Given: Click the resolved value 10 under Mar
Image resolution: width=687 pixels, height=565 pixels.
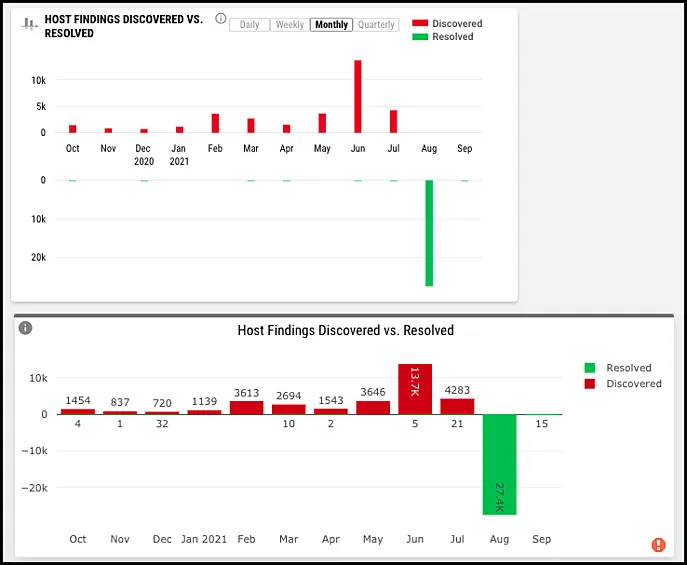Looking at the screenshot, I should coord(288,424).
